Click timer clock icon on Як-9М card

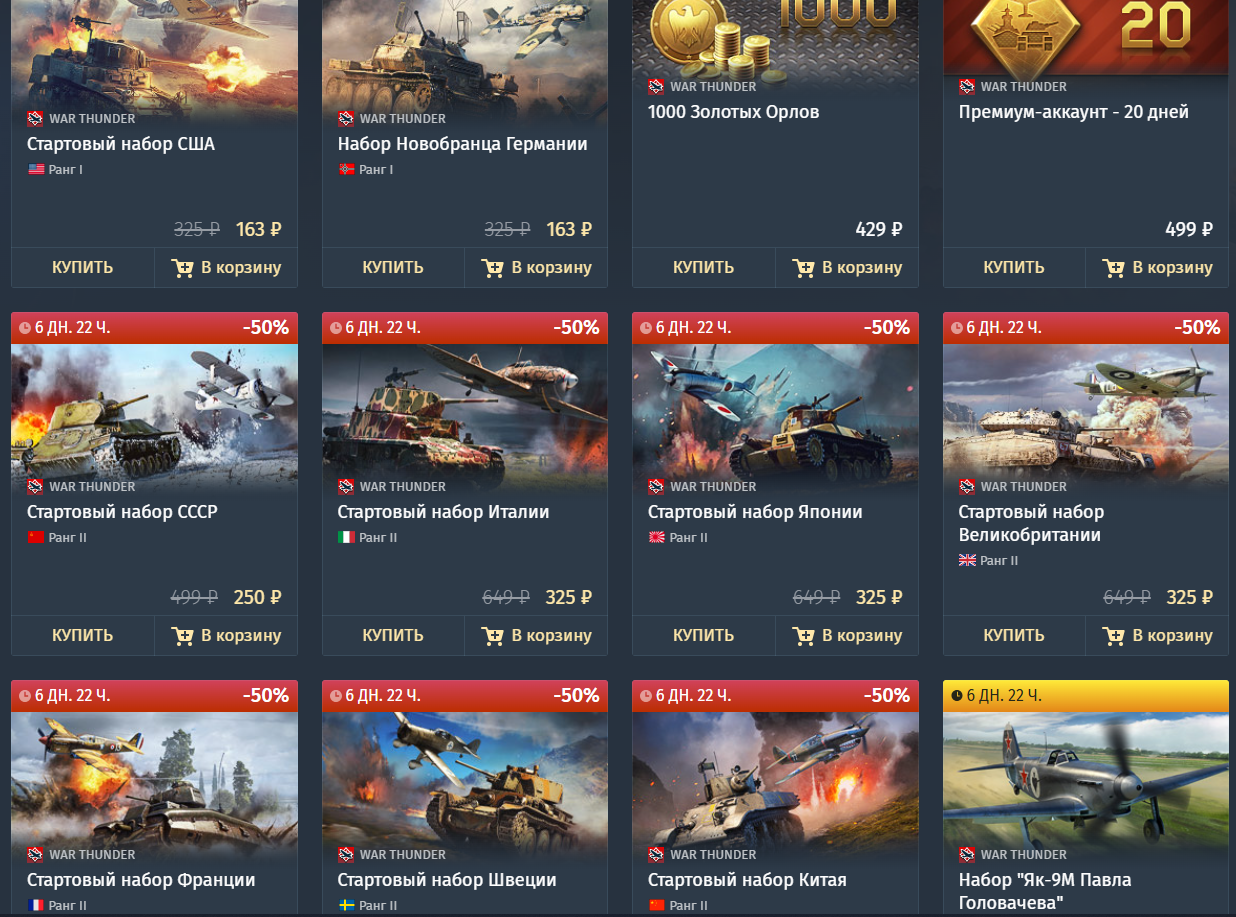pos(957,695)
